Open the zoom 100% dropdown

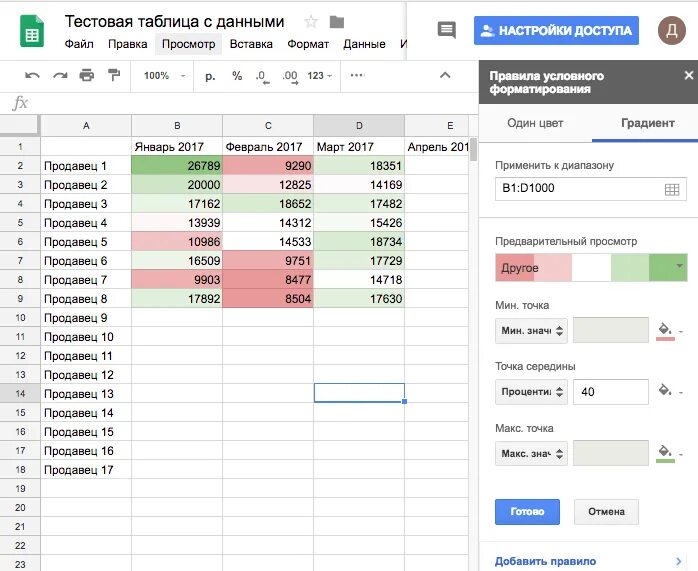point(164,75)
